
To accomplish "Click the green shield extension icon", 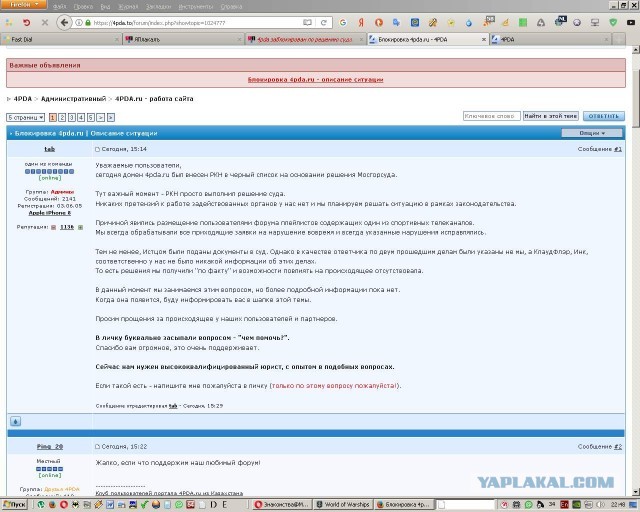I will click(613, 23).
